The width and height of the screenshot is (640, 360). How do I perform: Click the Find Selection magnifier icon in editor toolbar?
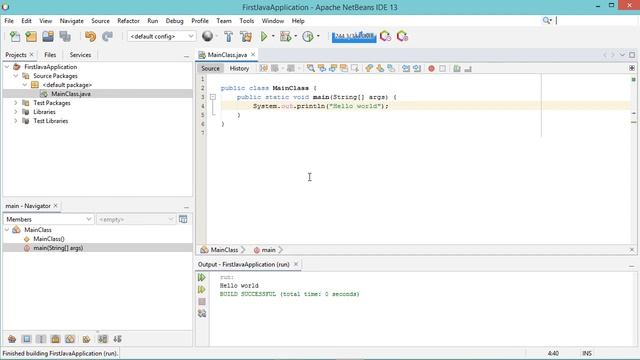point(311,69)
